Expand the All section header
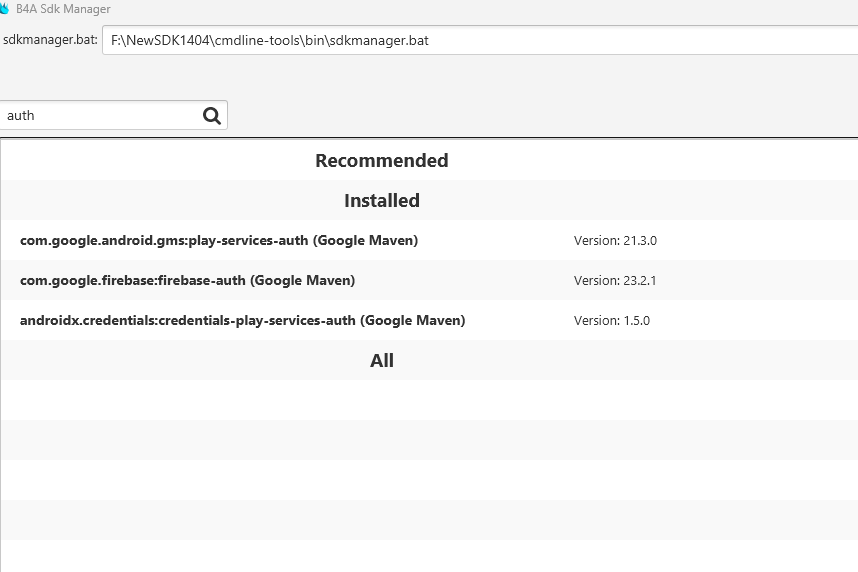This screenshot has width=858, height=572. [x=381, y=360]
